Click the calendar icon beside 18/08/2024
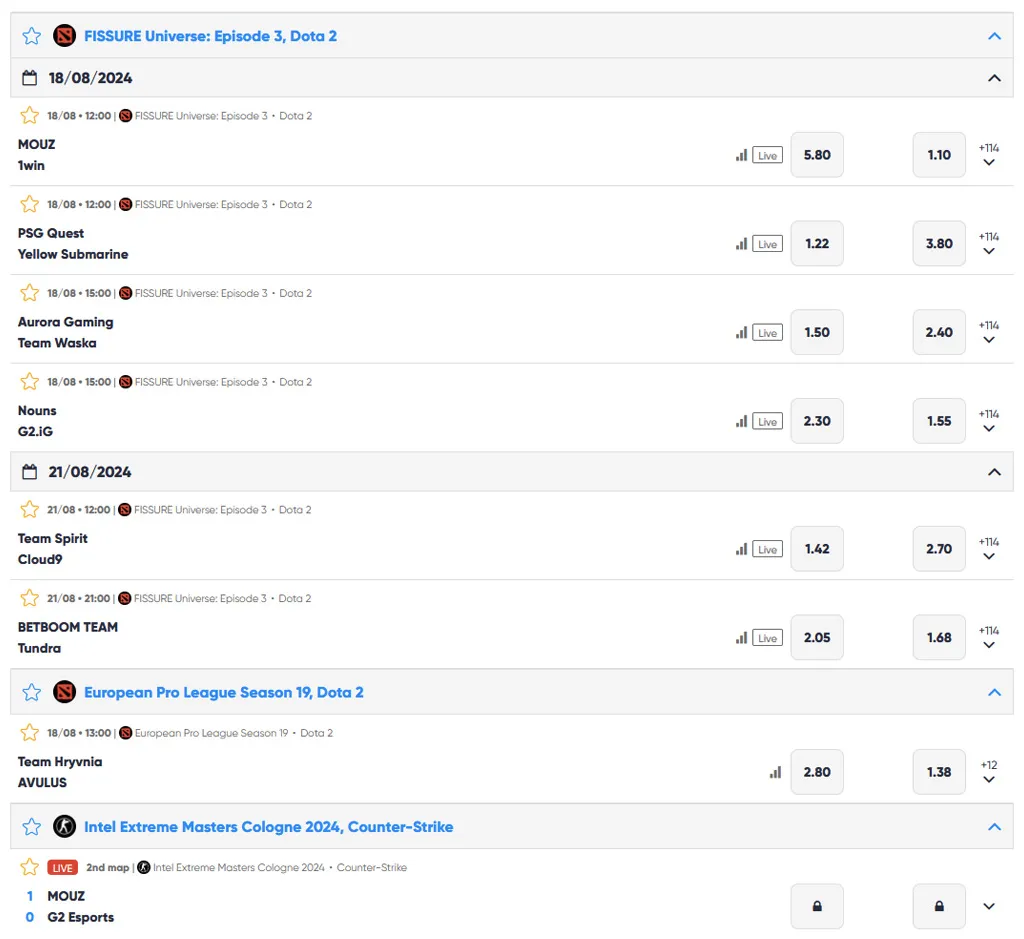 (x=30, y=78)
